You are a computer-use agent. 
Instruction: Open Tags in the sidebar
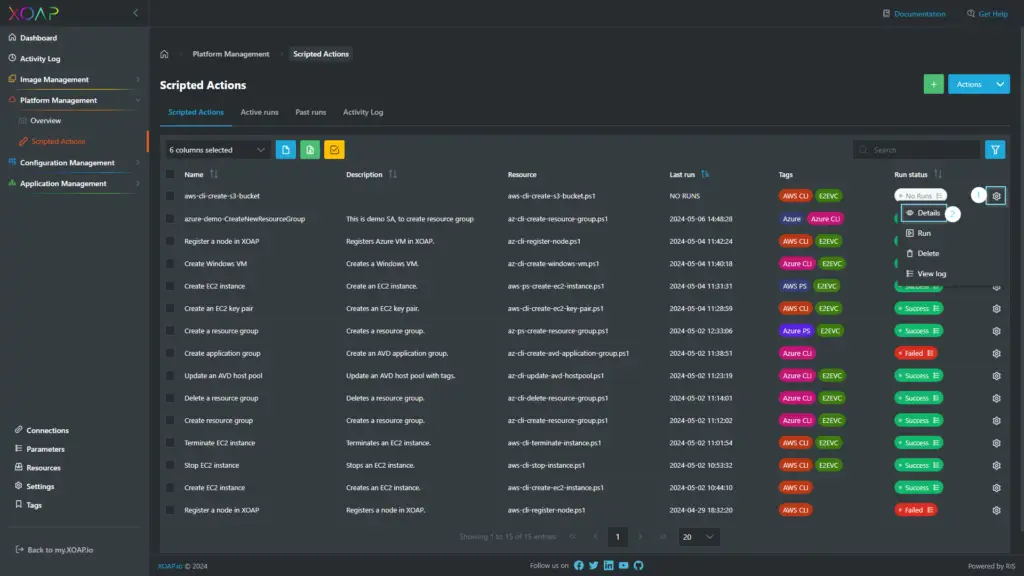click(34, 505)
